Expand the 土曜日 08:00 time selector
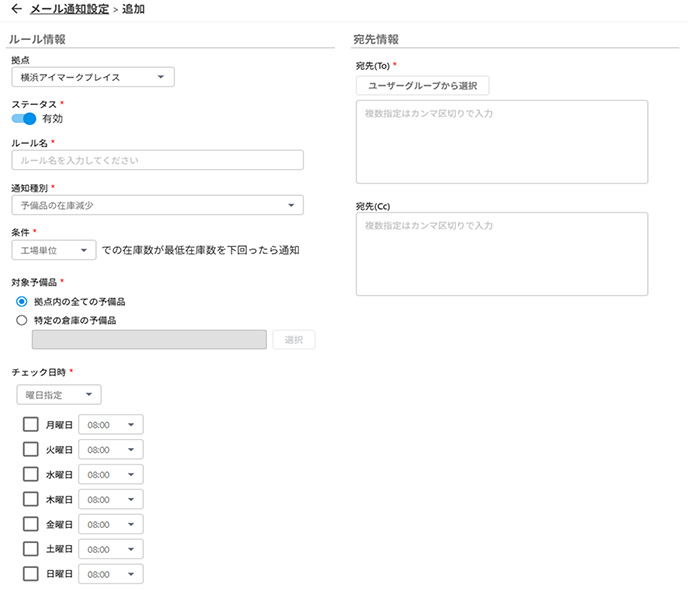Screen dimensions: 690x610 point(111,549)
